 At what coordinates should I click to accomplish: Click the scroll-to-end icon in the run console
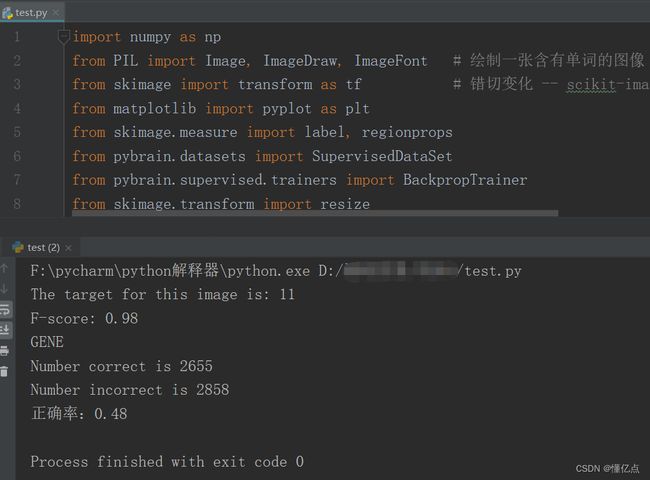pos(5,329)
